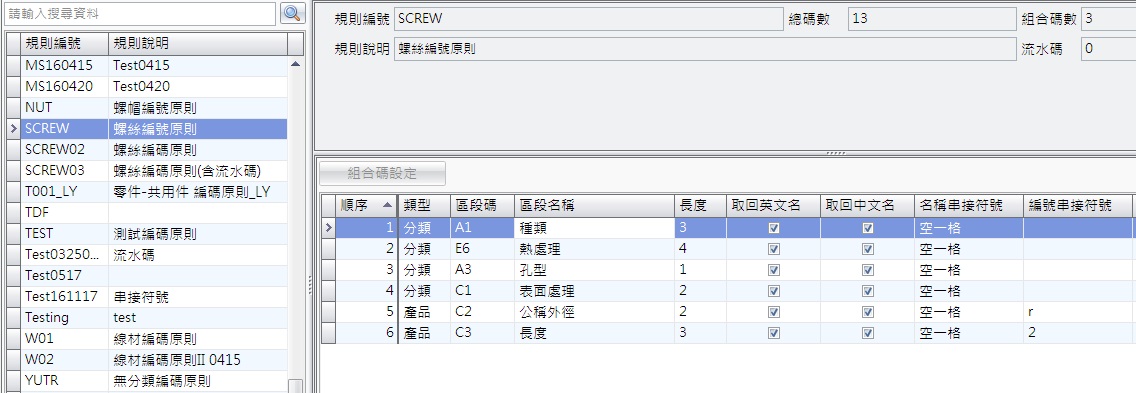
Task: Click the 長度 column header
Action: point(700,205)
